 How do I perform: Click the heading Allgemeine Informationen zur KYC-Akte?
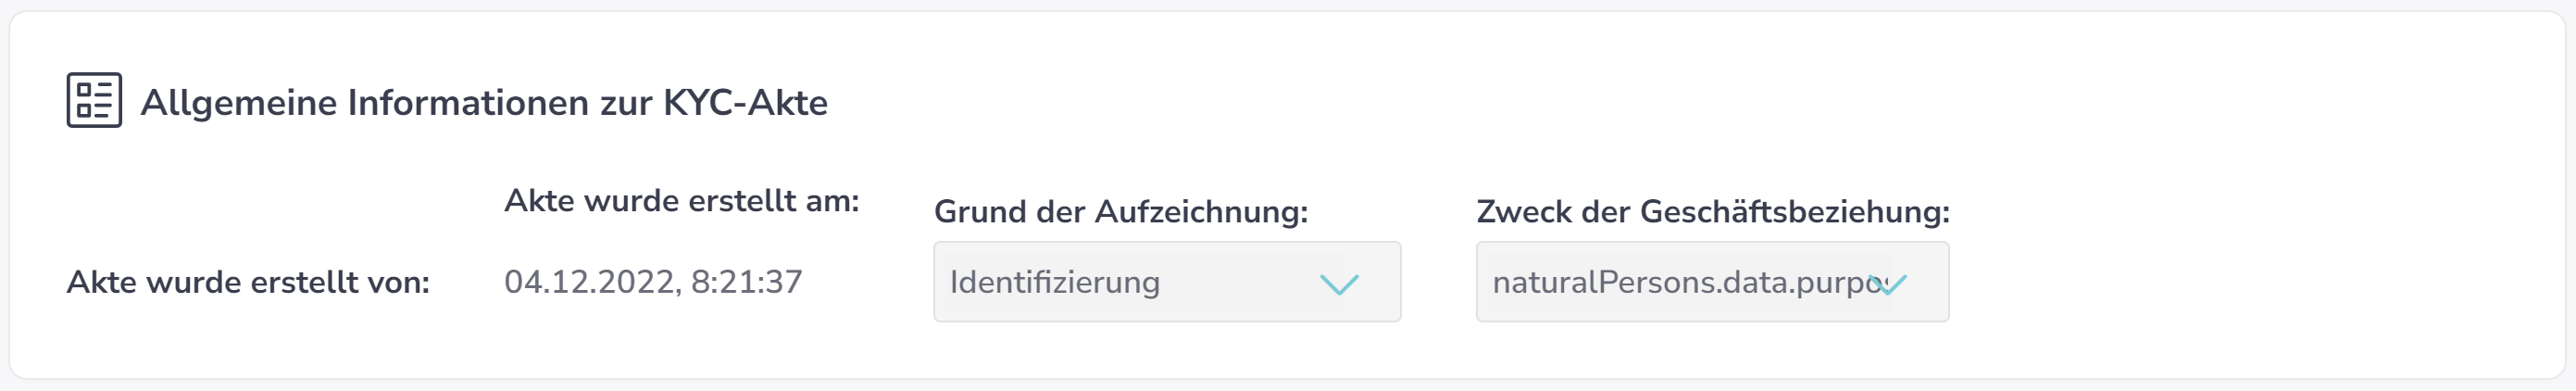click(484, 102)
